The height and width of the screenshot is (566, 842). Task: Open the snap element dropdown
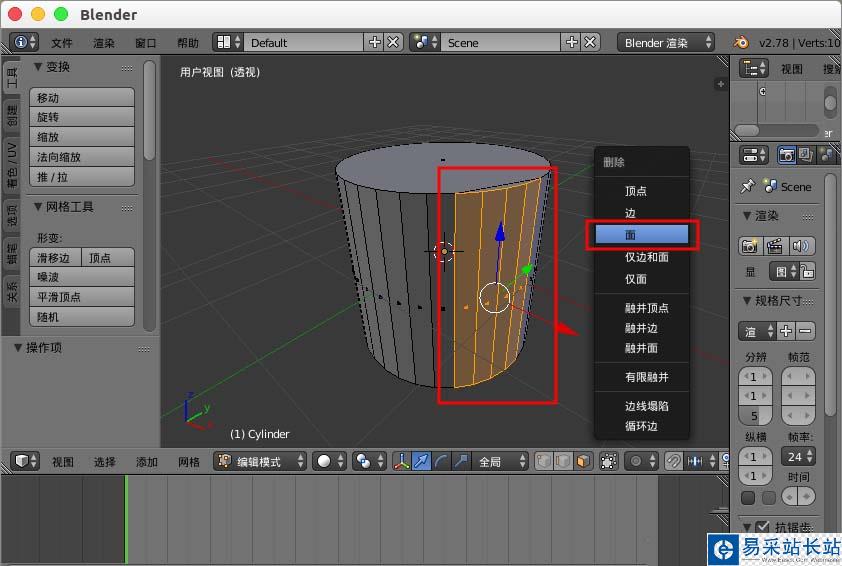click(700, 461)
